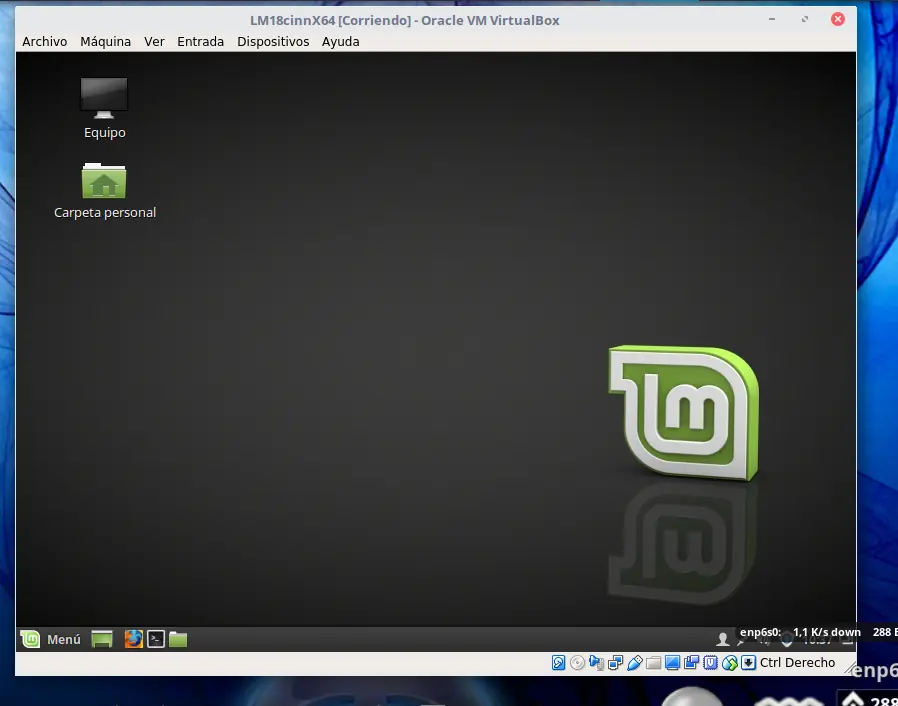The height and width of the screenshot is (706, 898).
Task: Open the Ayuda menu
Action: (x=341, y=42)
